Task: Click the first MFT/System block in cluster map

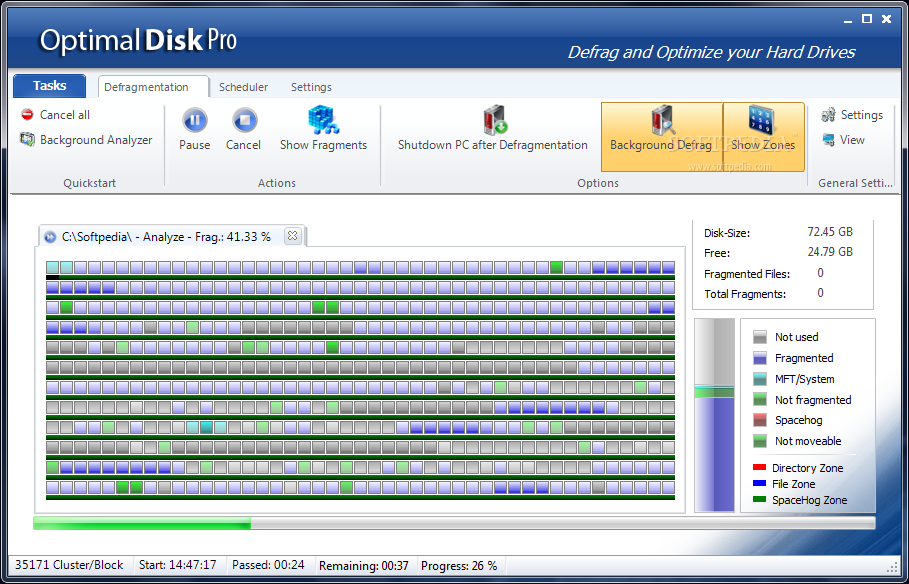Action: pos(52,267)
